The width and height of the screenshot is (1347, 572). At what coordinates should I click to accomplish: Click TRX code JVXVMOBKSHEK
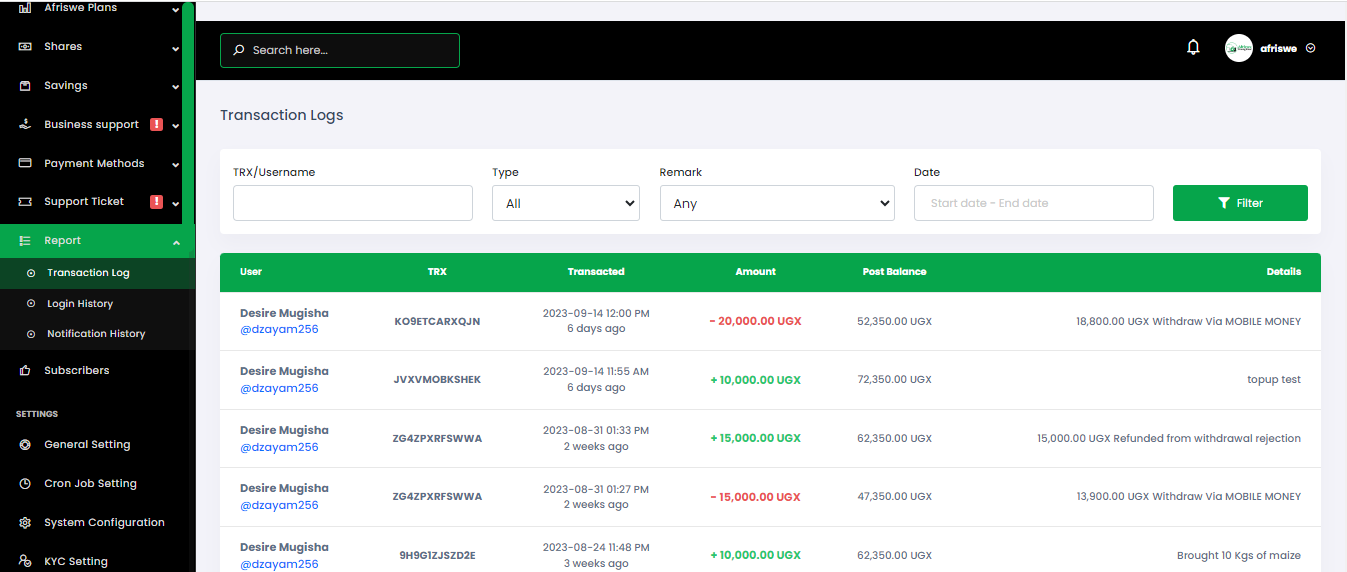[437, 380]
